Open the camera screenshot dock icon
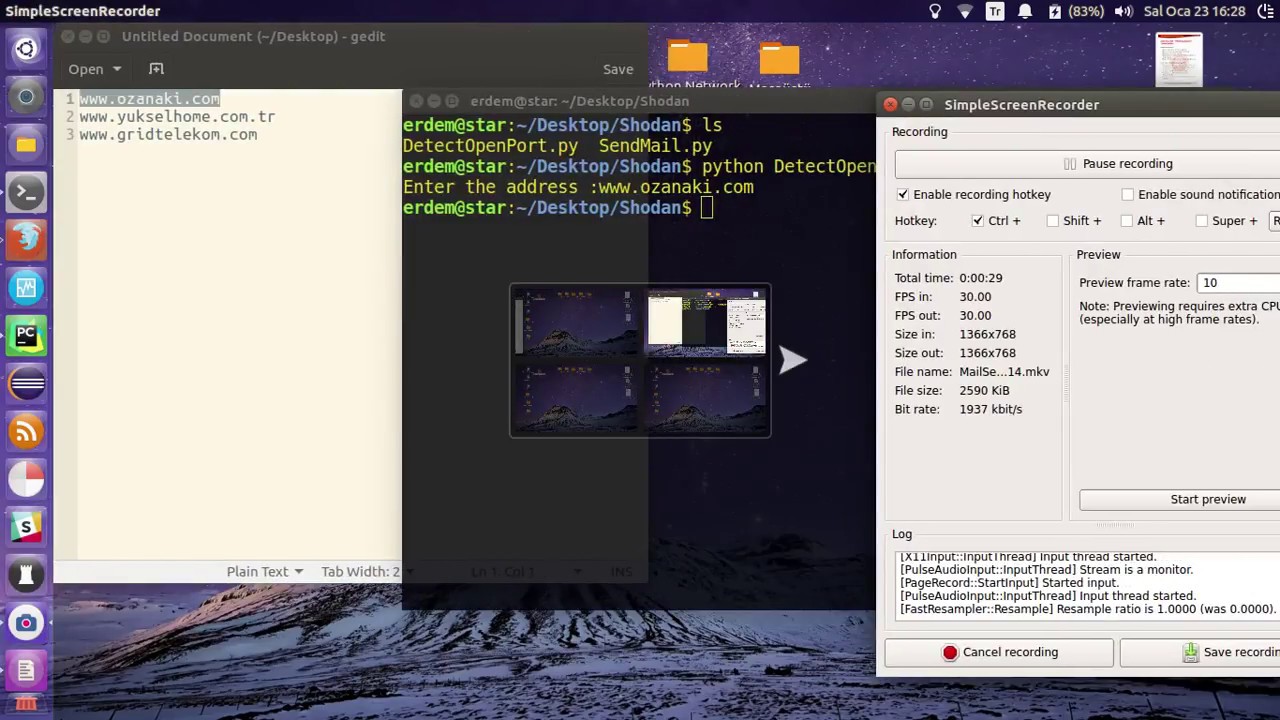The height and width of the screenshot is (720, 1280). pos(26,623)
